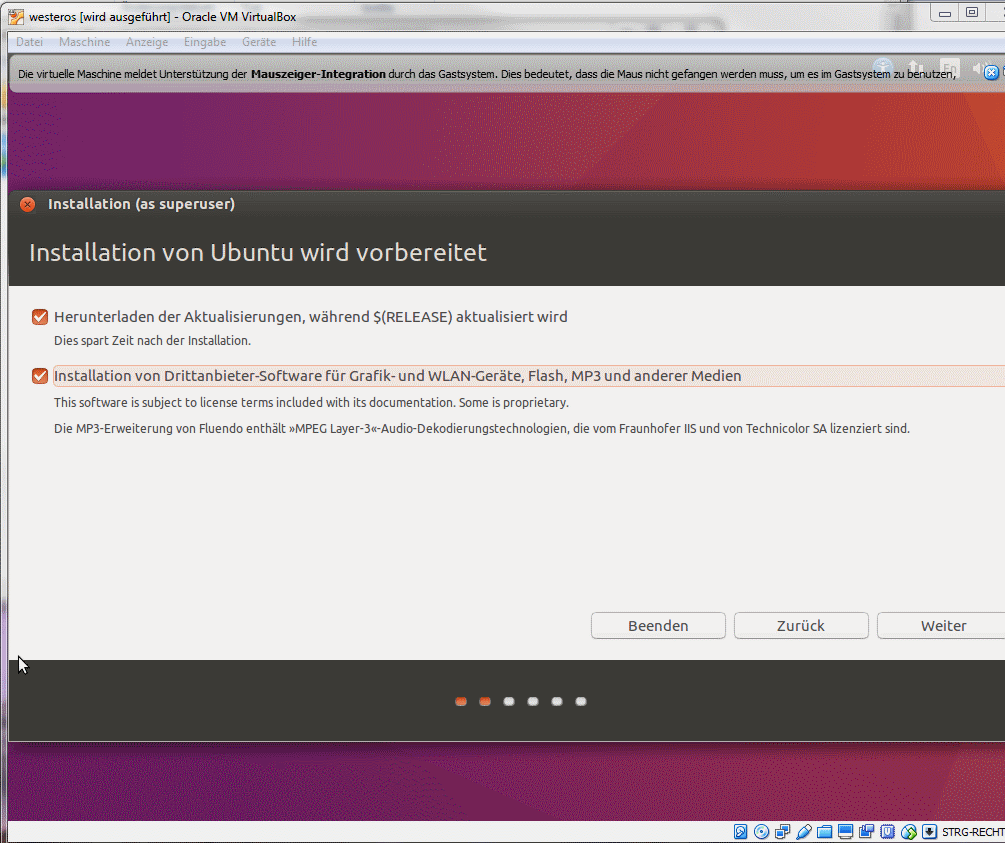The width and height of the screenshot is (1005, 843).
Task: Click the heading Installation von Ubuntu wird vorbereitet
Action: (258, 253)
